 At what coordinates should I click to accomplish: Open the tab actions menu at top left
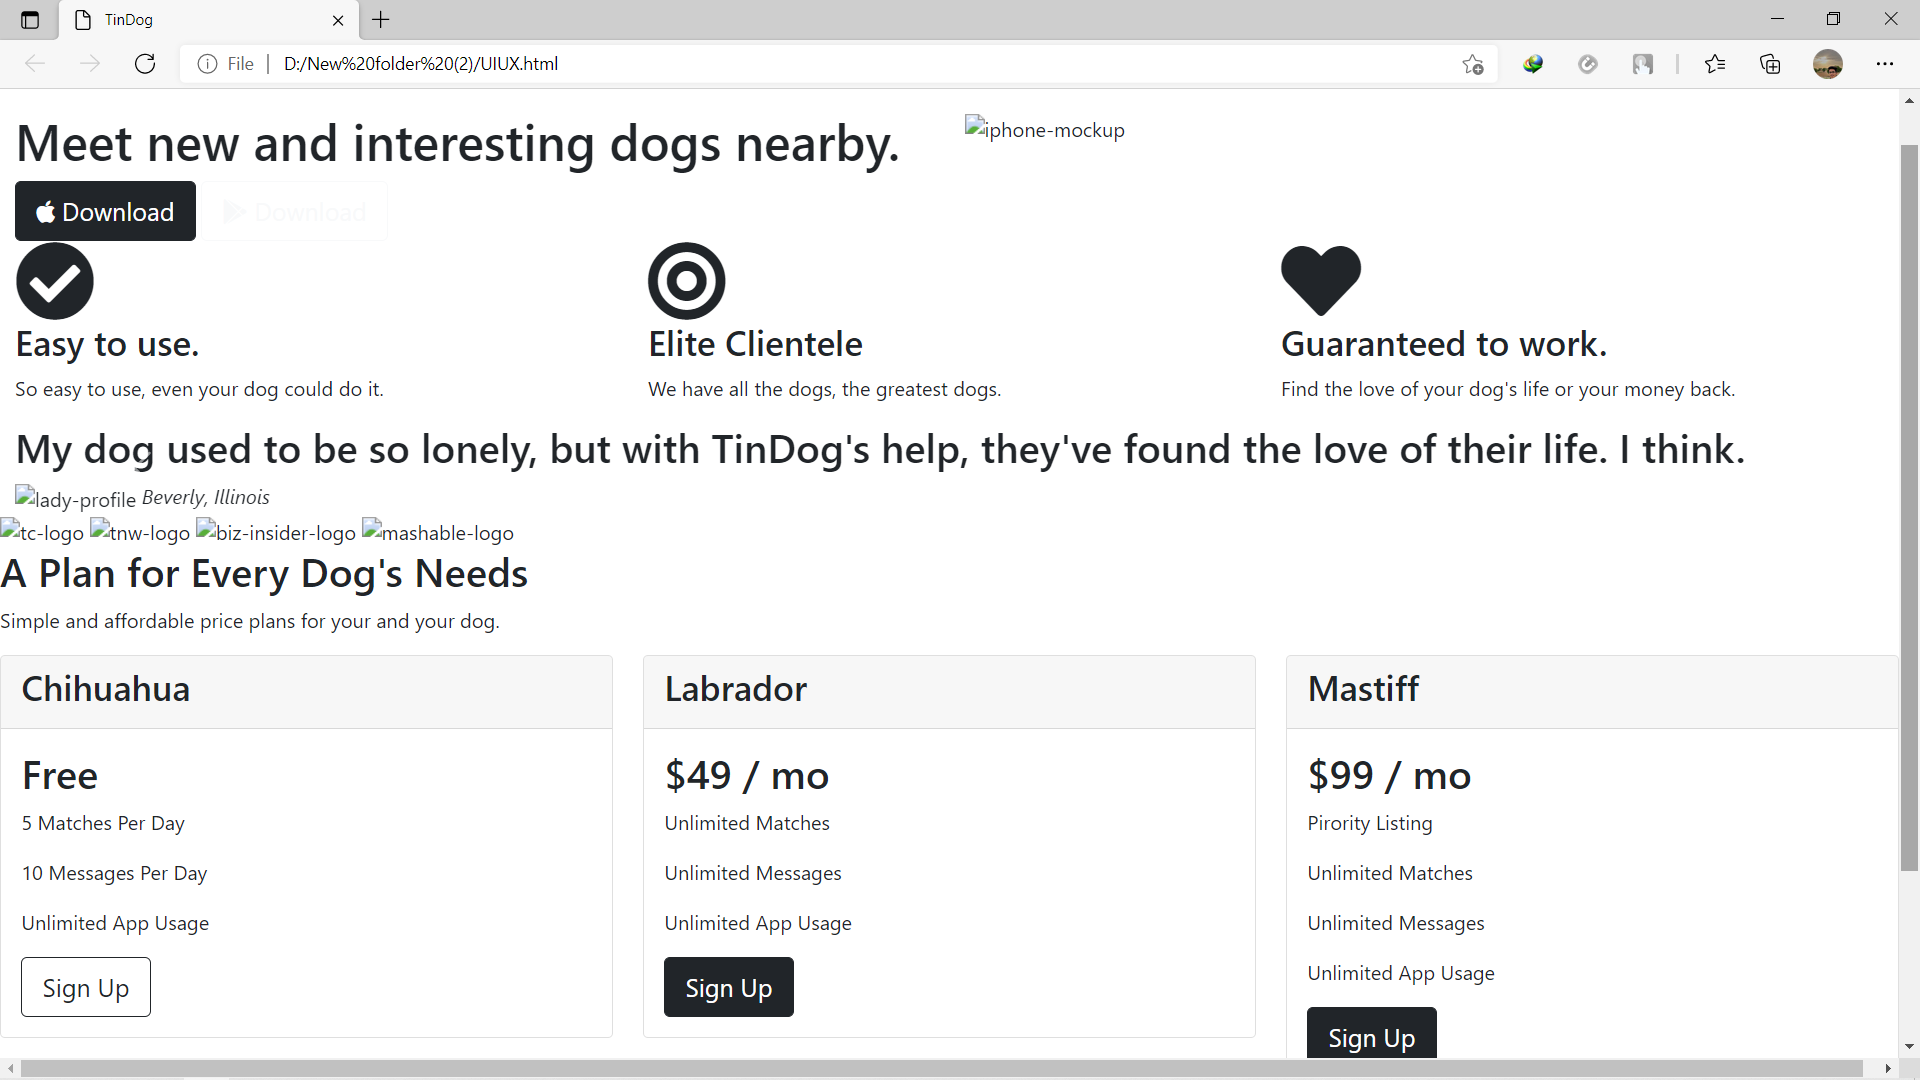click(29, 19)
